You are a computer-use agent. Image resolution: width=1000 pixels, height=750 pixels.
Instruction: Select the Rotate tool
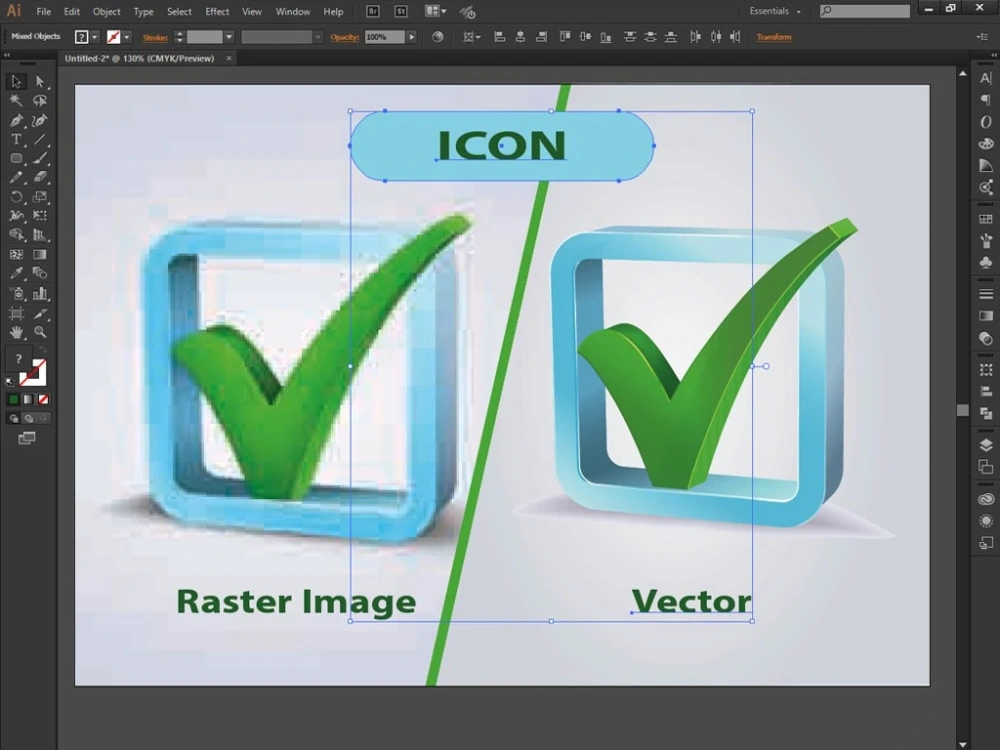point(16,196)
